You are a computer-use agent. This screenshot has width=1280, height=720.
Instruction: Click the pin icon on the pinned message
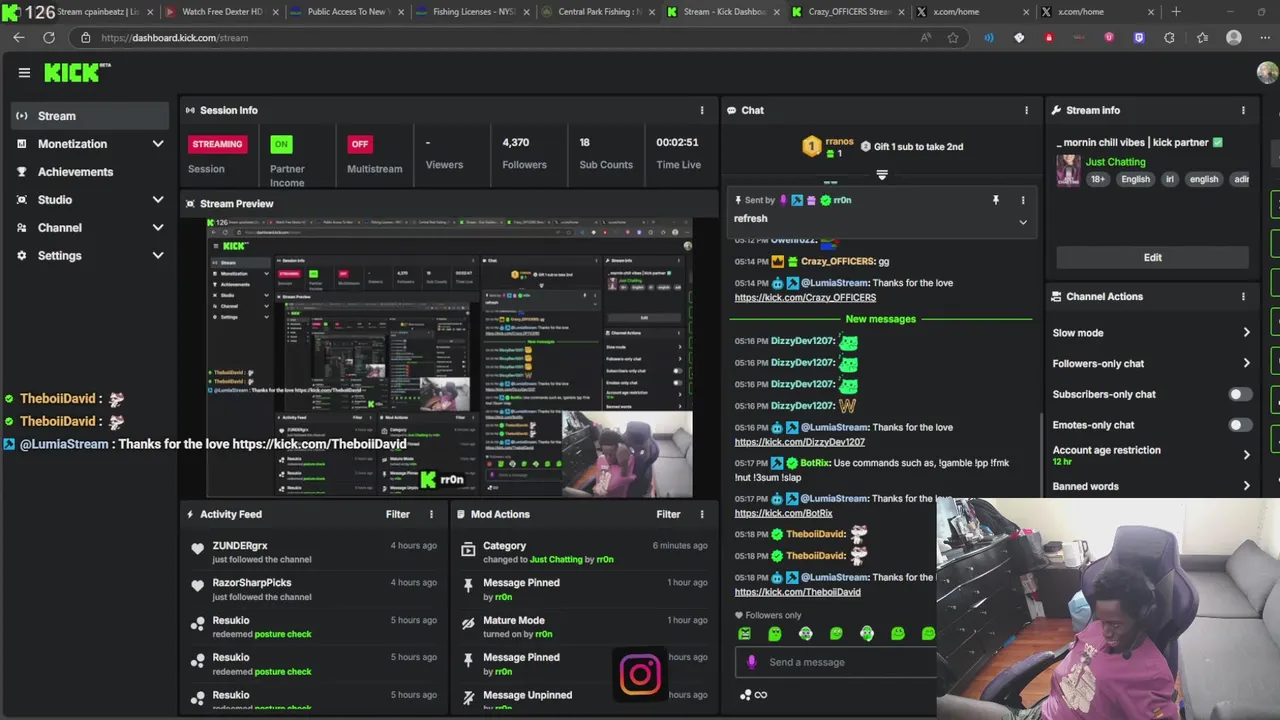pos(995,200)
